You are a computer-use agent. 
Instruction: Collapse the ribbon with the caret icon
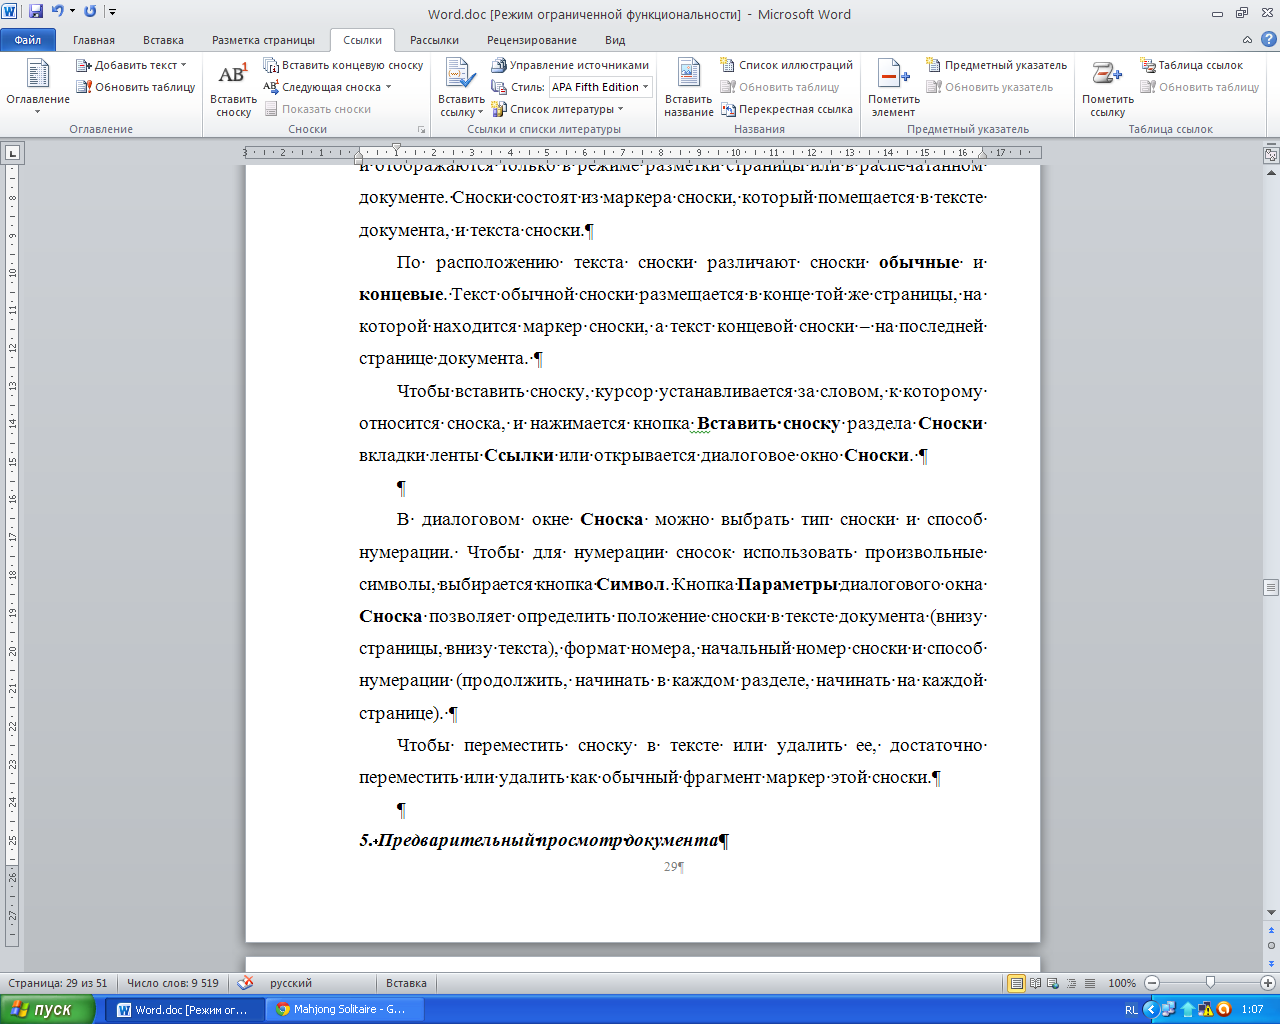click(1247, 40)
